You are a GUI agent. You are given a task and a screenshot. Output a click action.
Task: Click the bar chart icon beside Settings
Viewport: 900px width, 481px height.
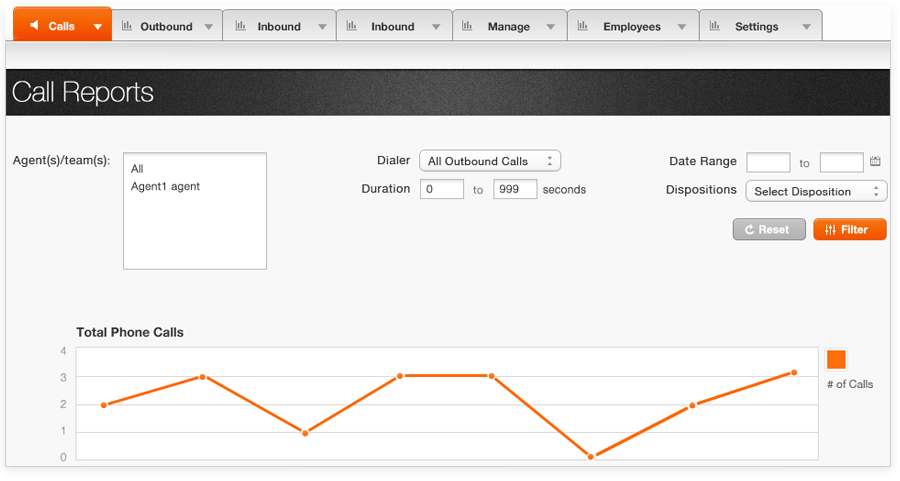pyautogui.click(x=715, y=26)
